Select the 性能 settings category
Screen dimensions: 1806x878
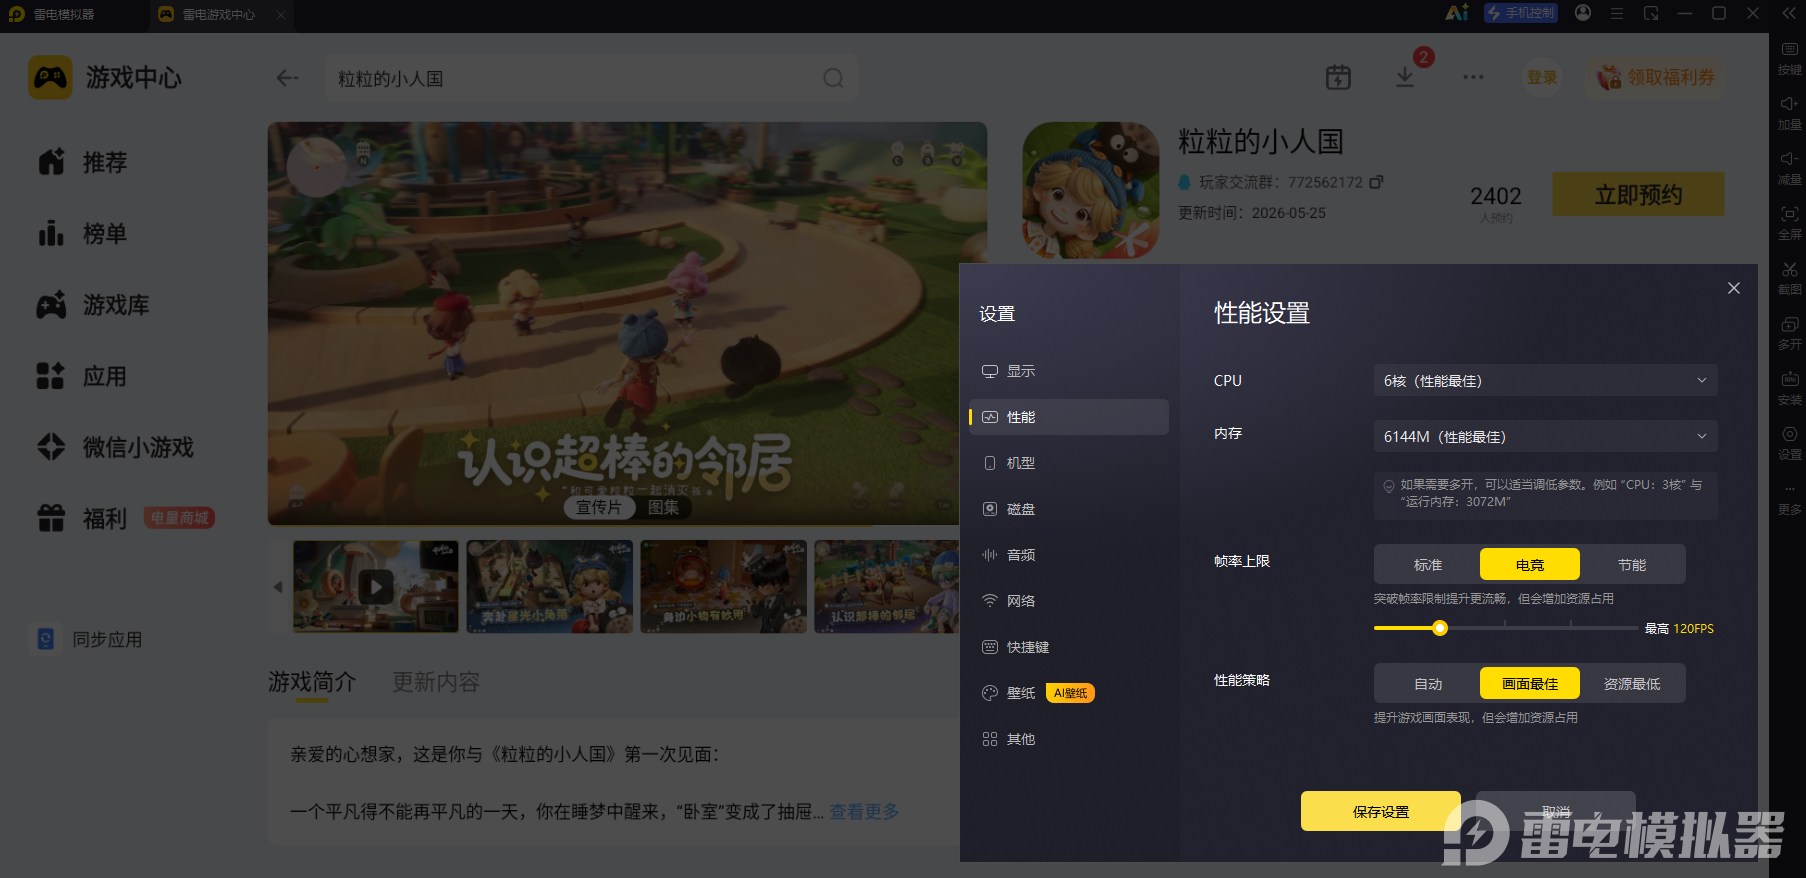(x=1068, y=417)
